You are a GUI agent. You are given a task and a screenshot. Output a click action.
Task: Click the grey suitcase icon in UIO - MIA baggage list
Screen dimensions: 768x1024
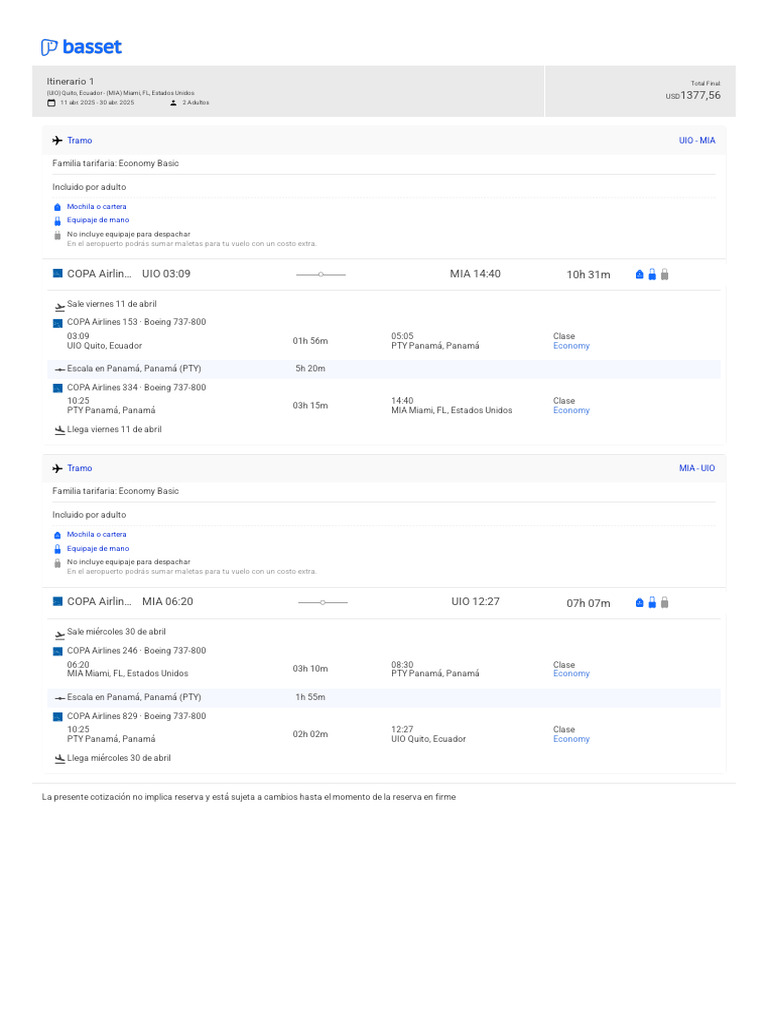(57, 235)
